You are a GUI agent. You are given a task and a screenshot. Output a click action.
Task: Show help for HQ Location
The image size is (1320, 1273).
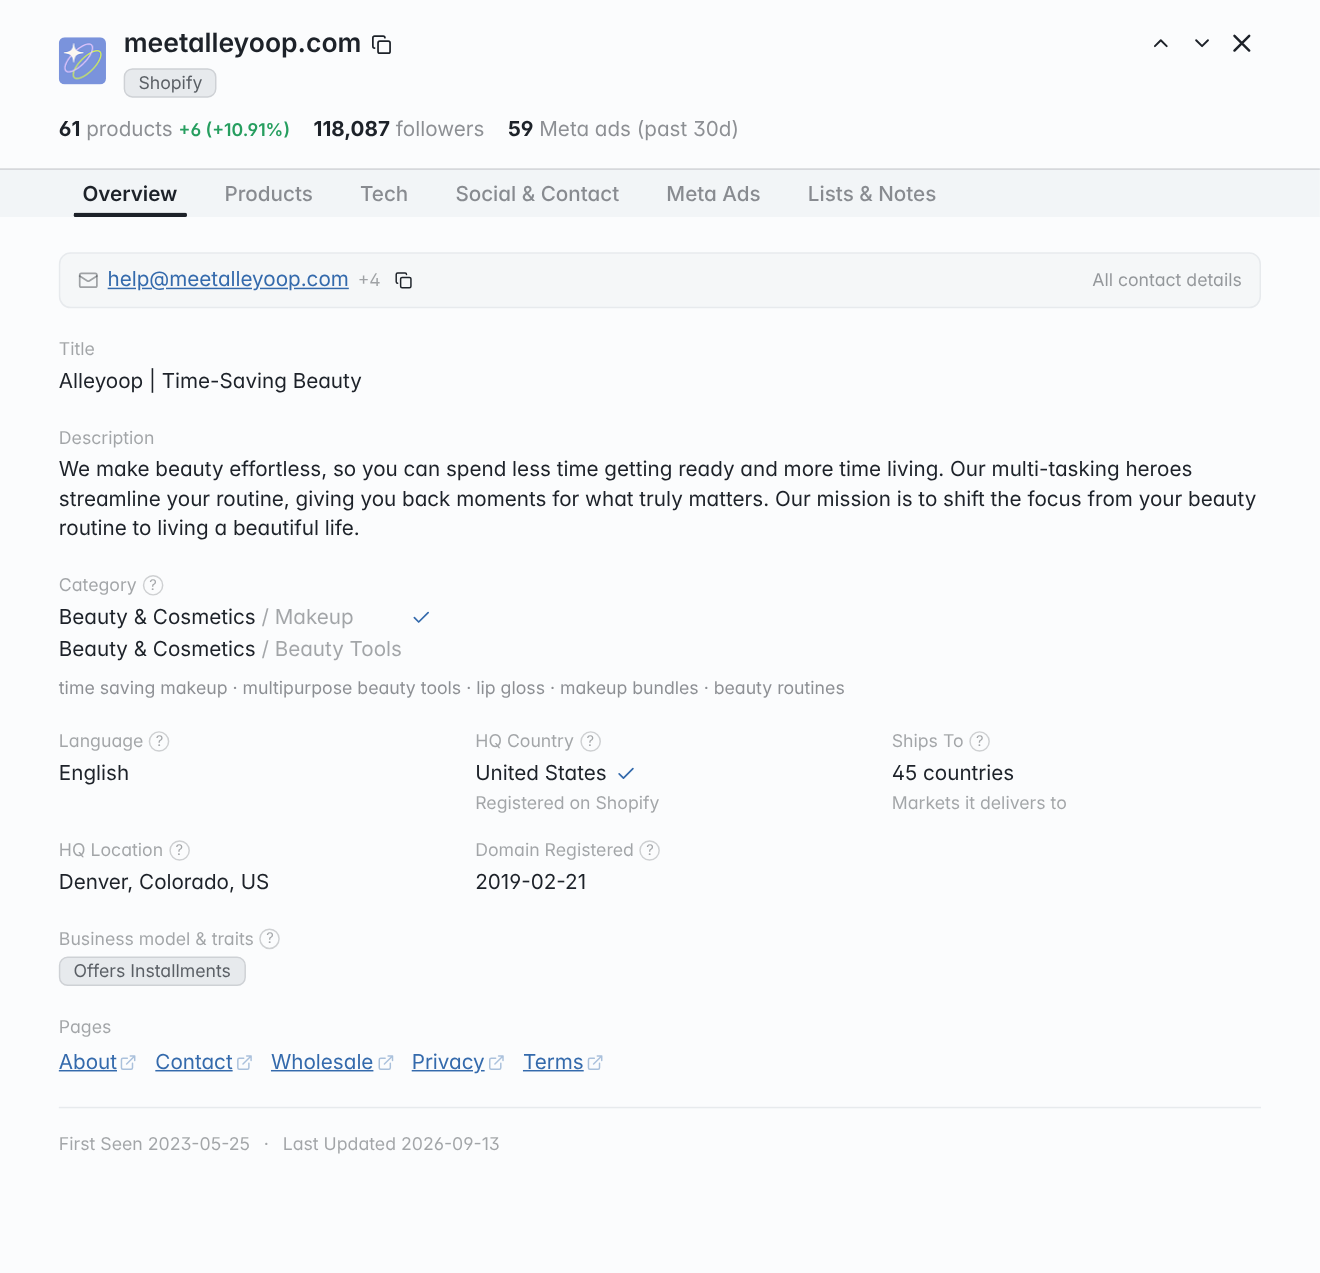pos(179,850)
